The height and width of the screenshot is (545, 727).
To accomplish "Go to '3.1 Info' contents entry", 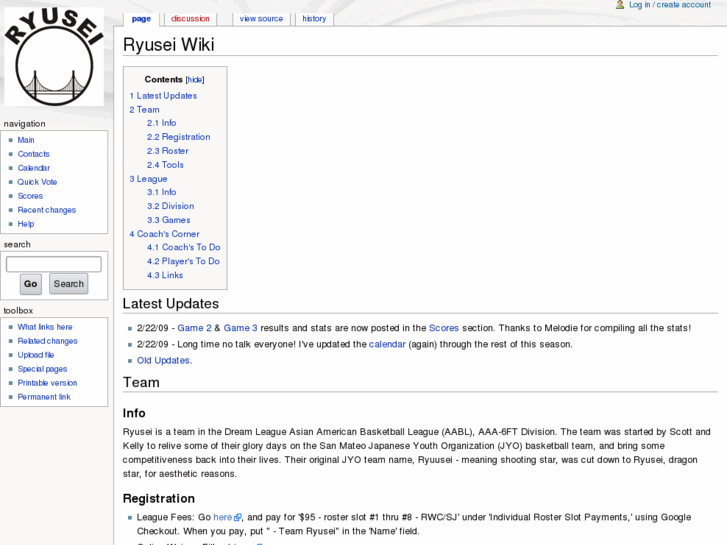I will 161,192.
